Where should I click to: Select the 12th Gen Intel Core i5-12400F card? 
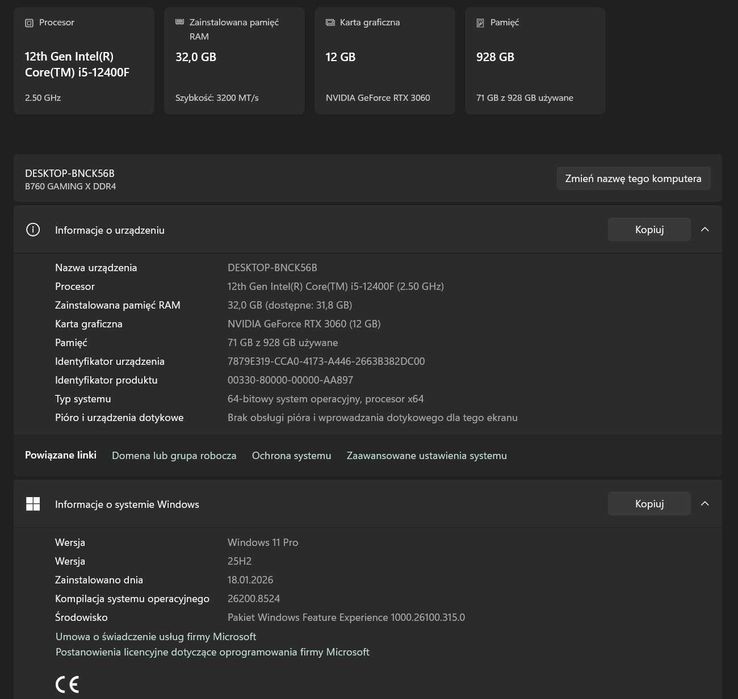(84, 61)
